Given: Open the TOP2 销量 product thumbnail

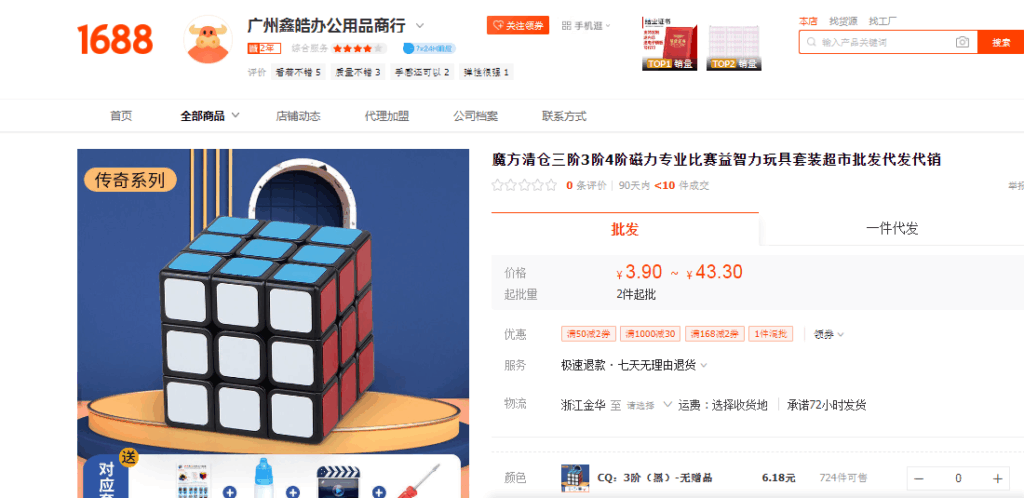Looking at the screenshot, I should (x=734, y=43).
